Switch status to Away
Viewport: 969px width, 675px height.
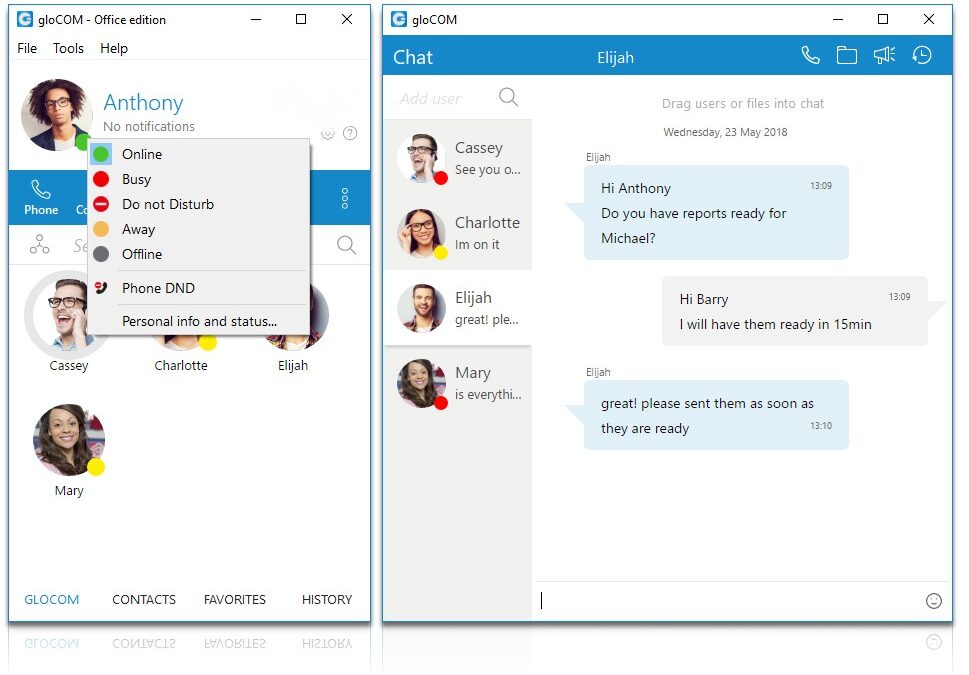pyautogui.click(x=138, y=229)
